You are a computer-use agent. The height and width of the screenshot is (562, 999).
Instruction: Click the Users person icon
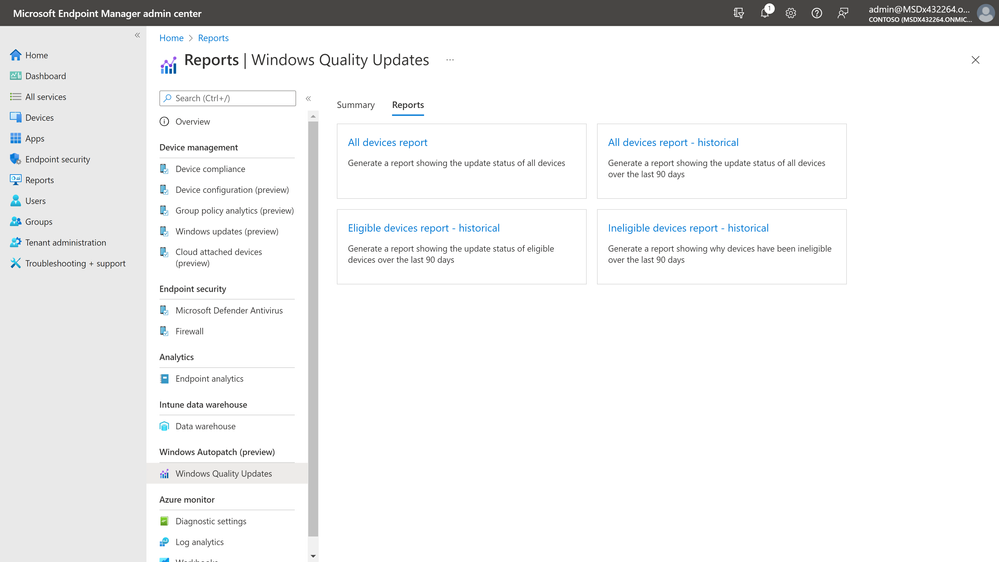click(15, 201)
